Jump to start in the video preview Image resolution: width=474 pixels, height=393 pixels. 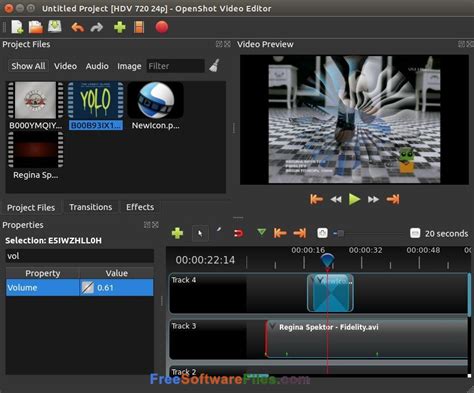[x=316, y=199]
